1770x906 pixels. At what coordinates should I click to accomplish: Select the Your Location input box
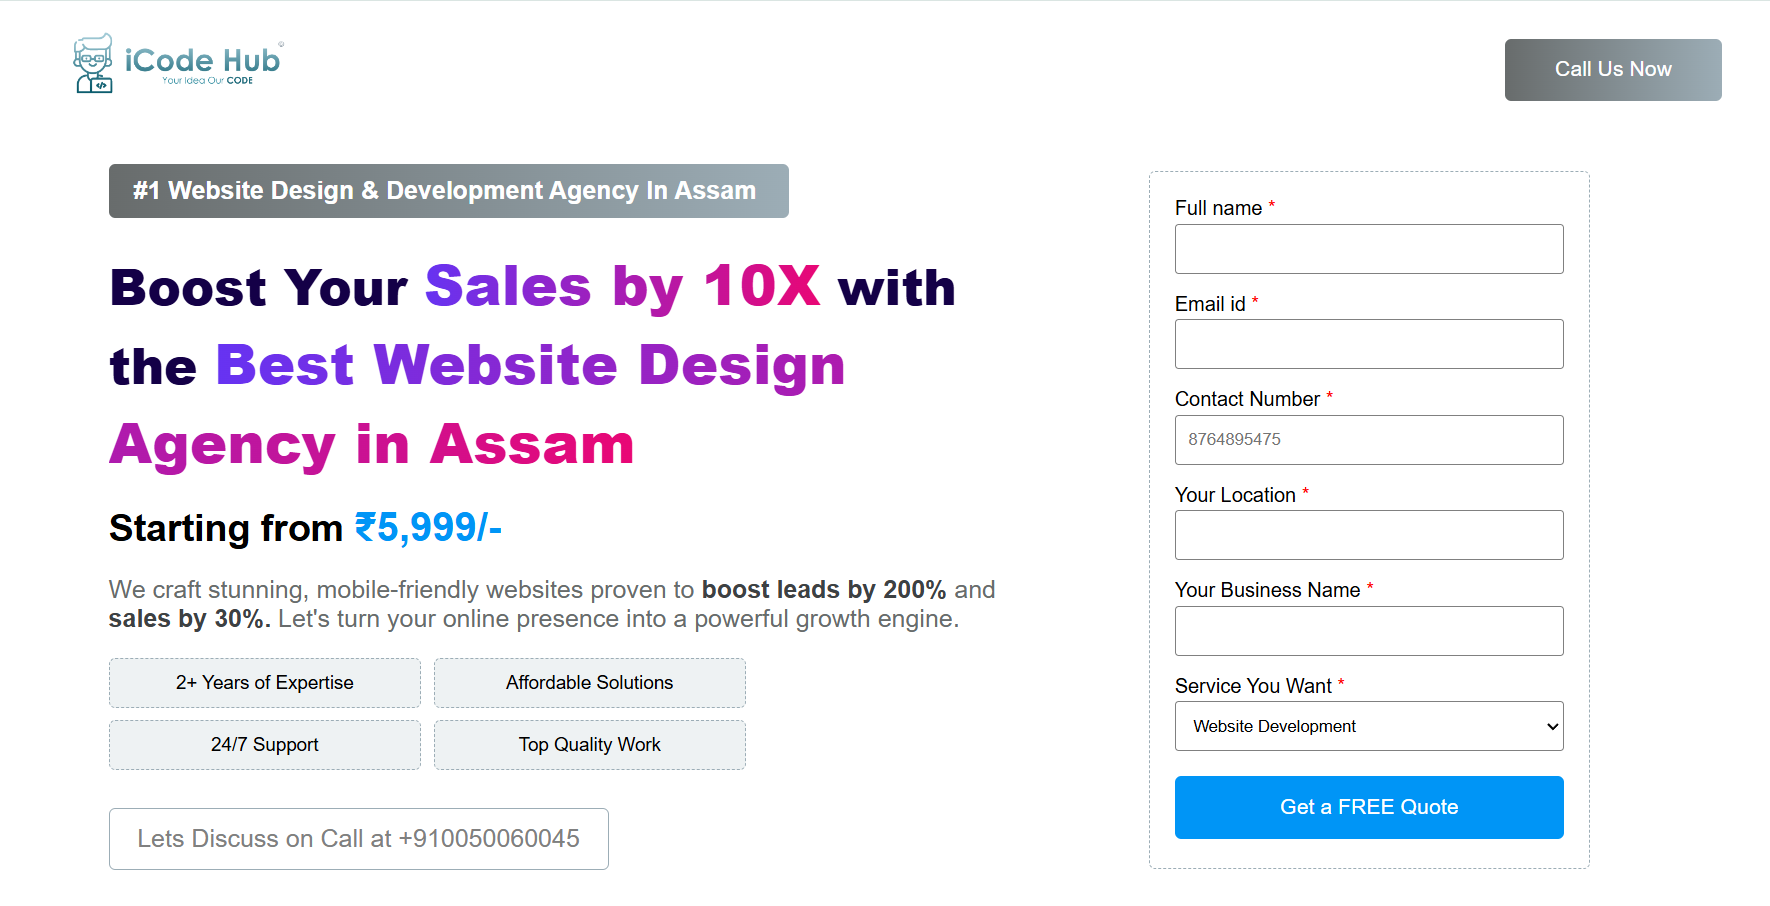1369,535
